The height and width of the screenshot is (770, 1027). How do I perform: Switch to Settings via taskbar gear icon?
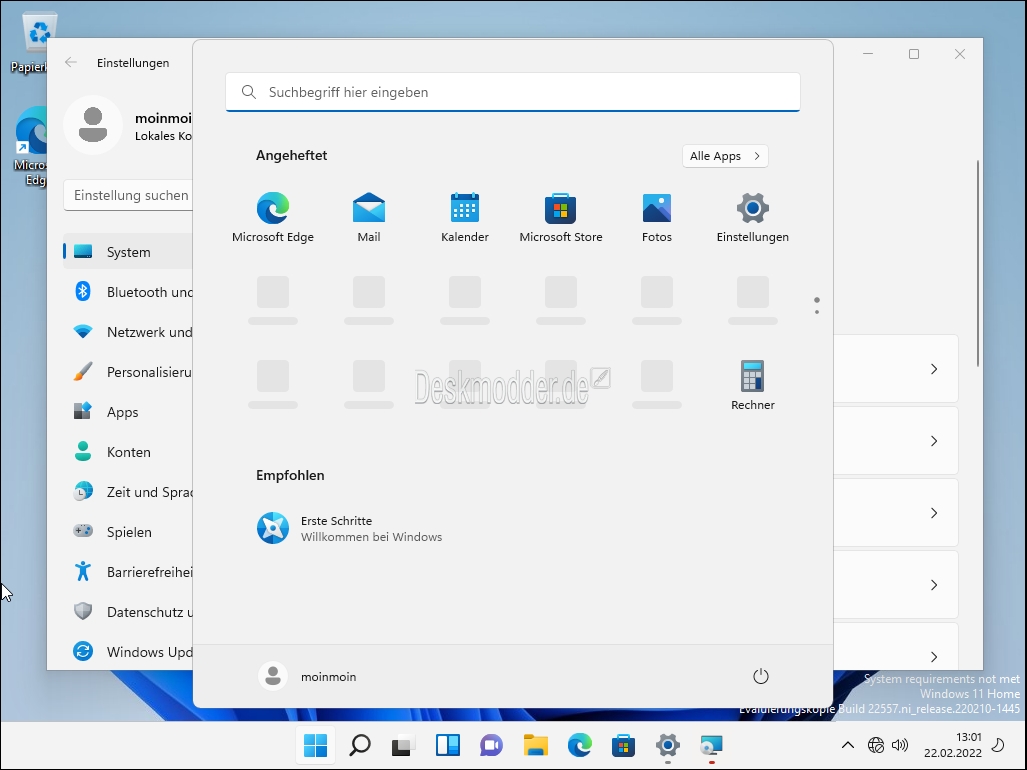667,745
